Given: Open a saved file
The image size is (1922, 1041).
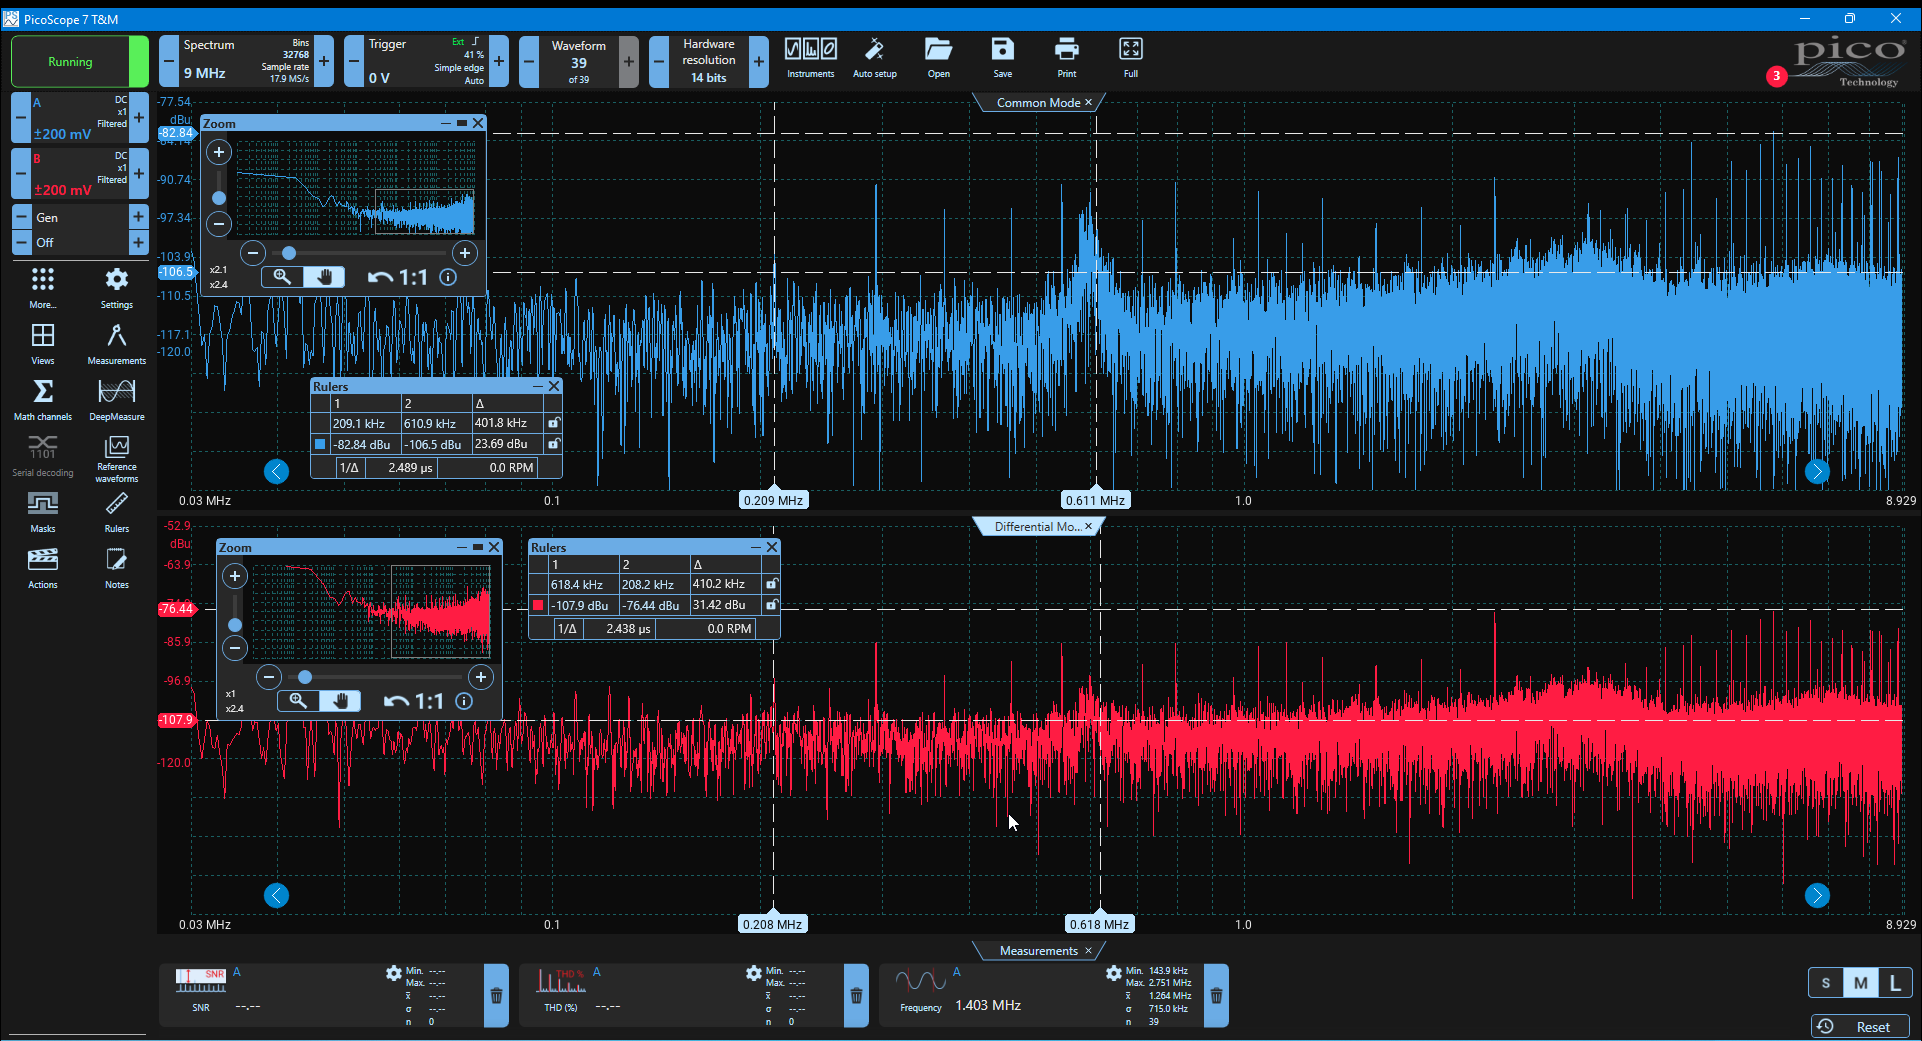Looking at the screenshot, I should point(938,58).
